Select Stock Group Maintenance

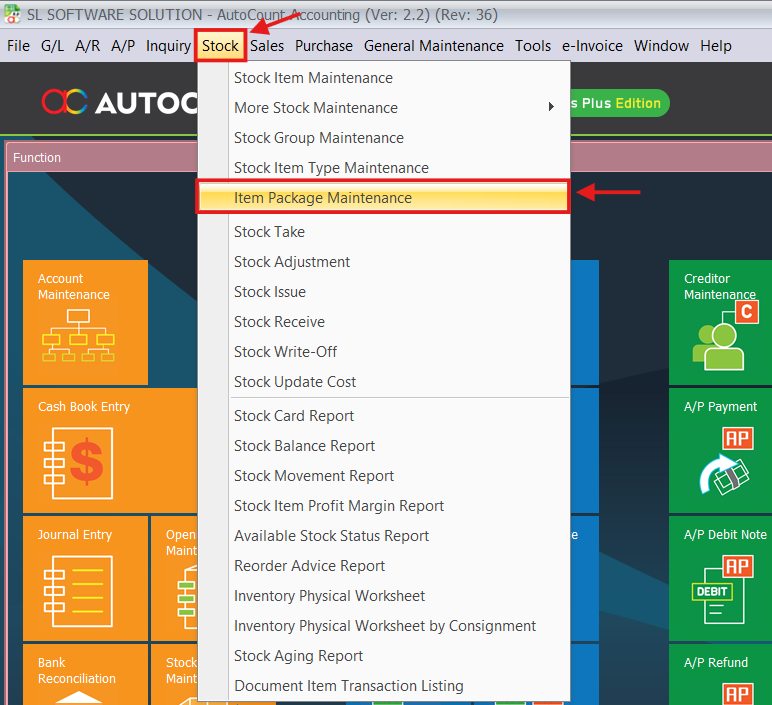coord(384,138)
